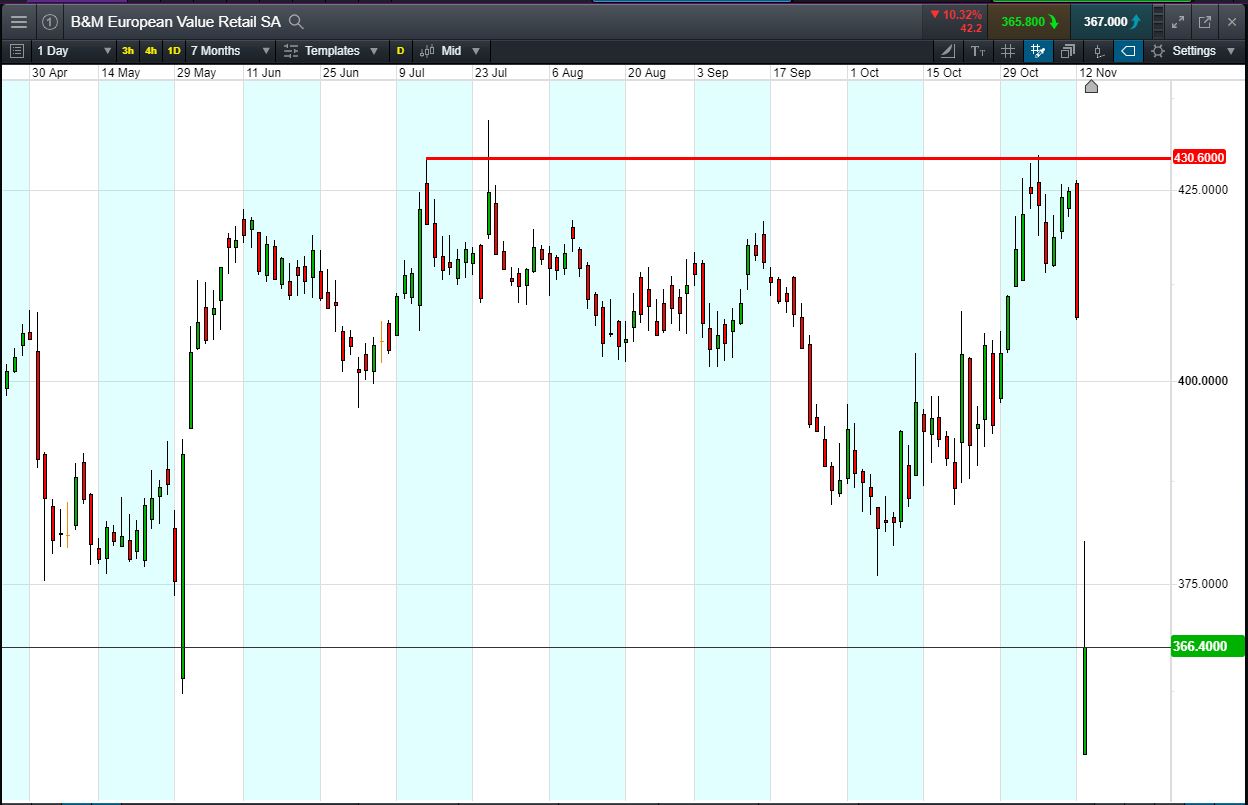Pop the chart out to a new window
1248x805 pixels.
click(x=1205, y=21)
